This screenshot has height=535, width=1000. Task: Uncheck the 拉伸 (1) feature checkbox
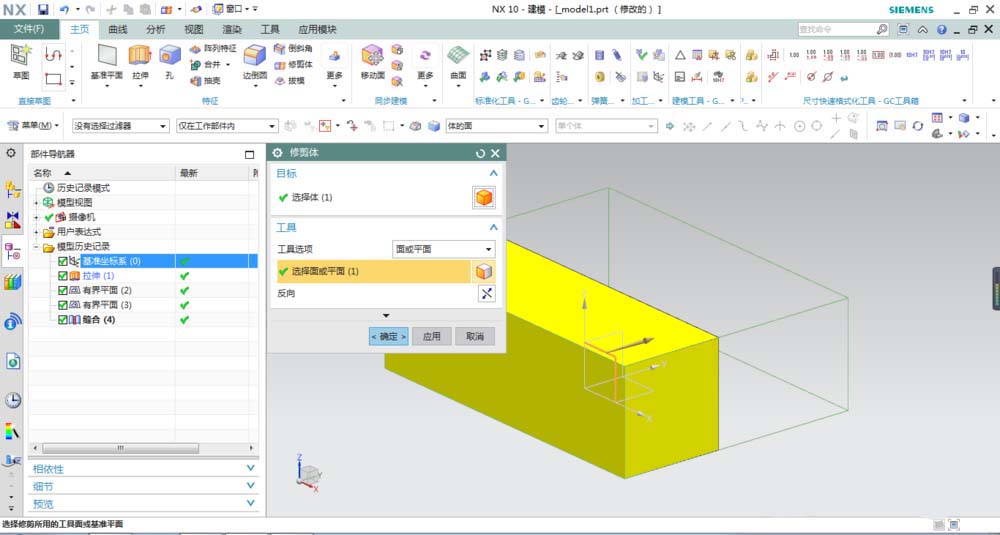point(62,276)
